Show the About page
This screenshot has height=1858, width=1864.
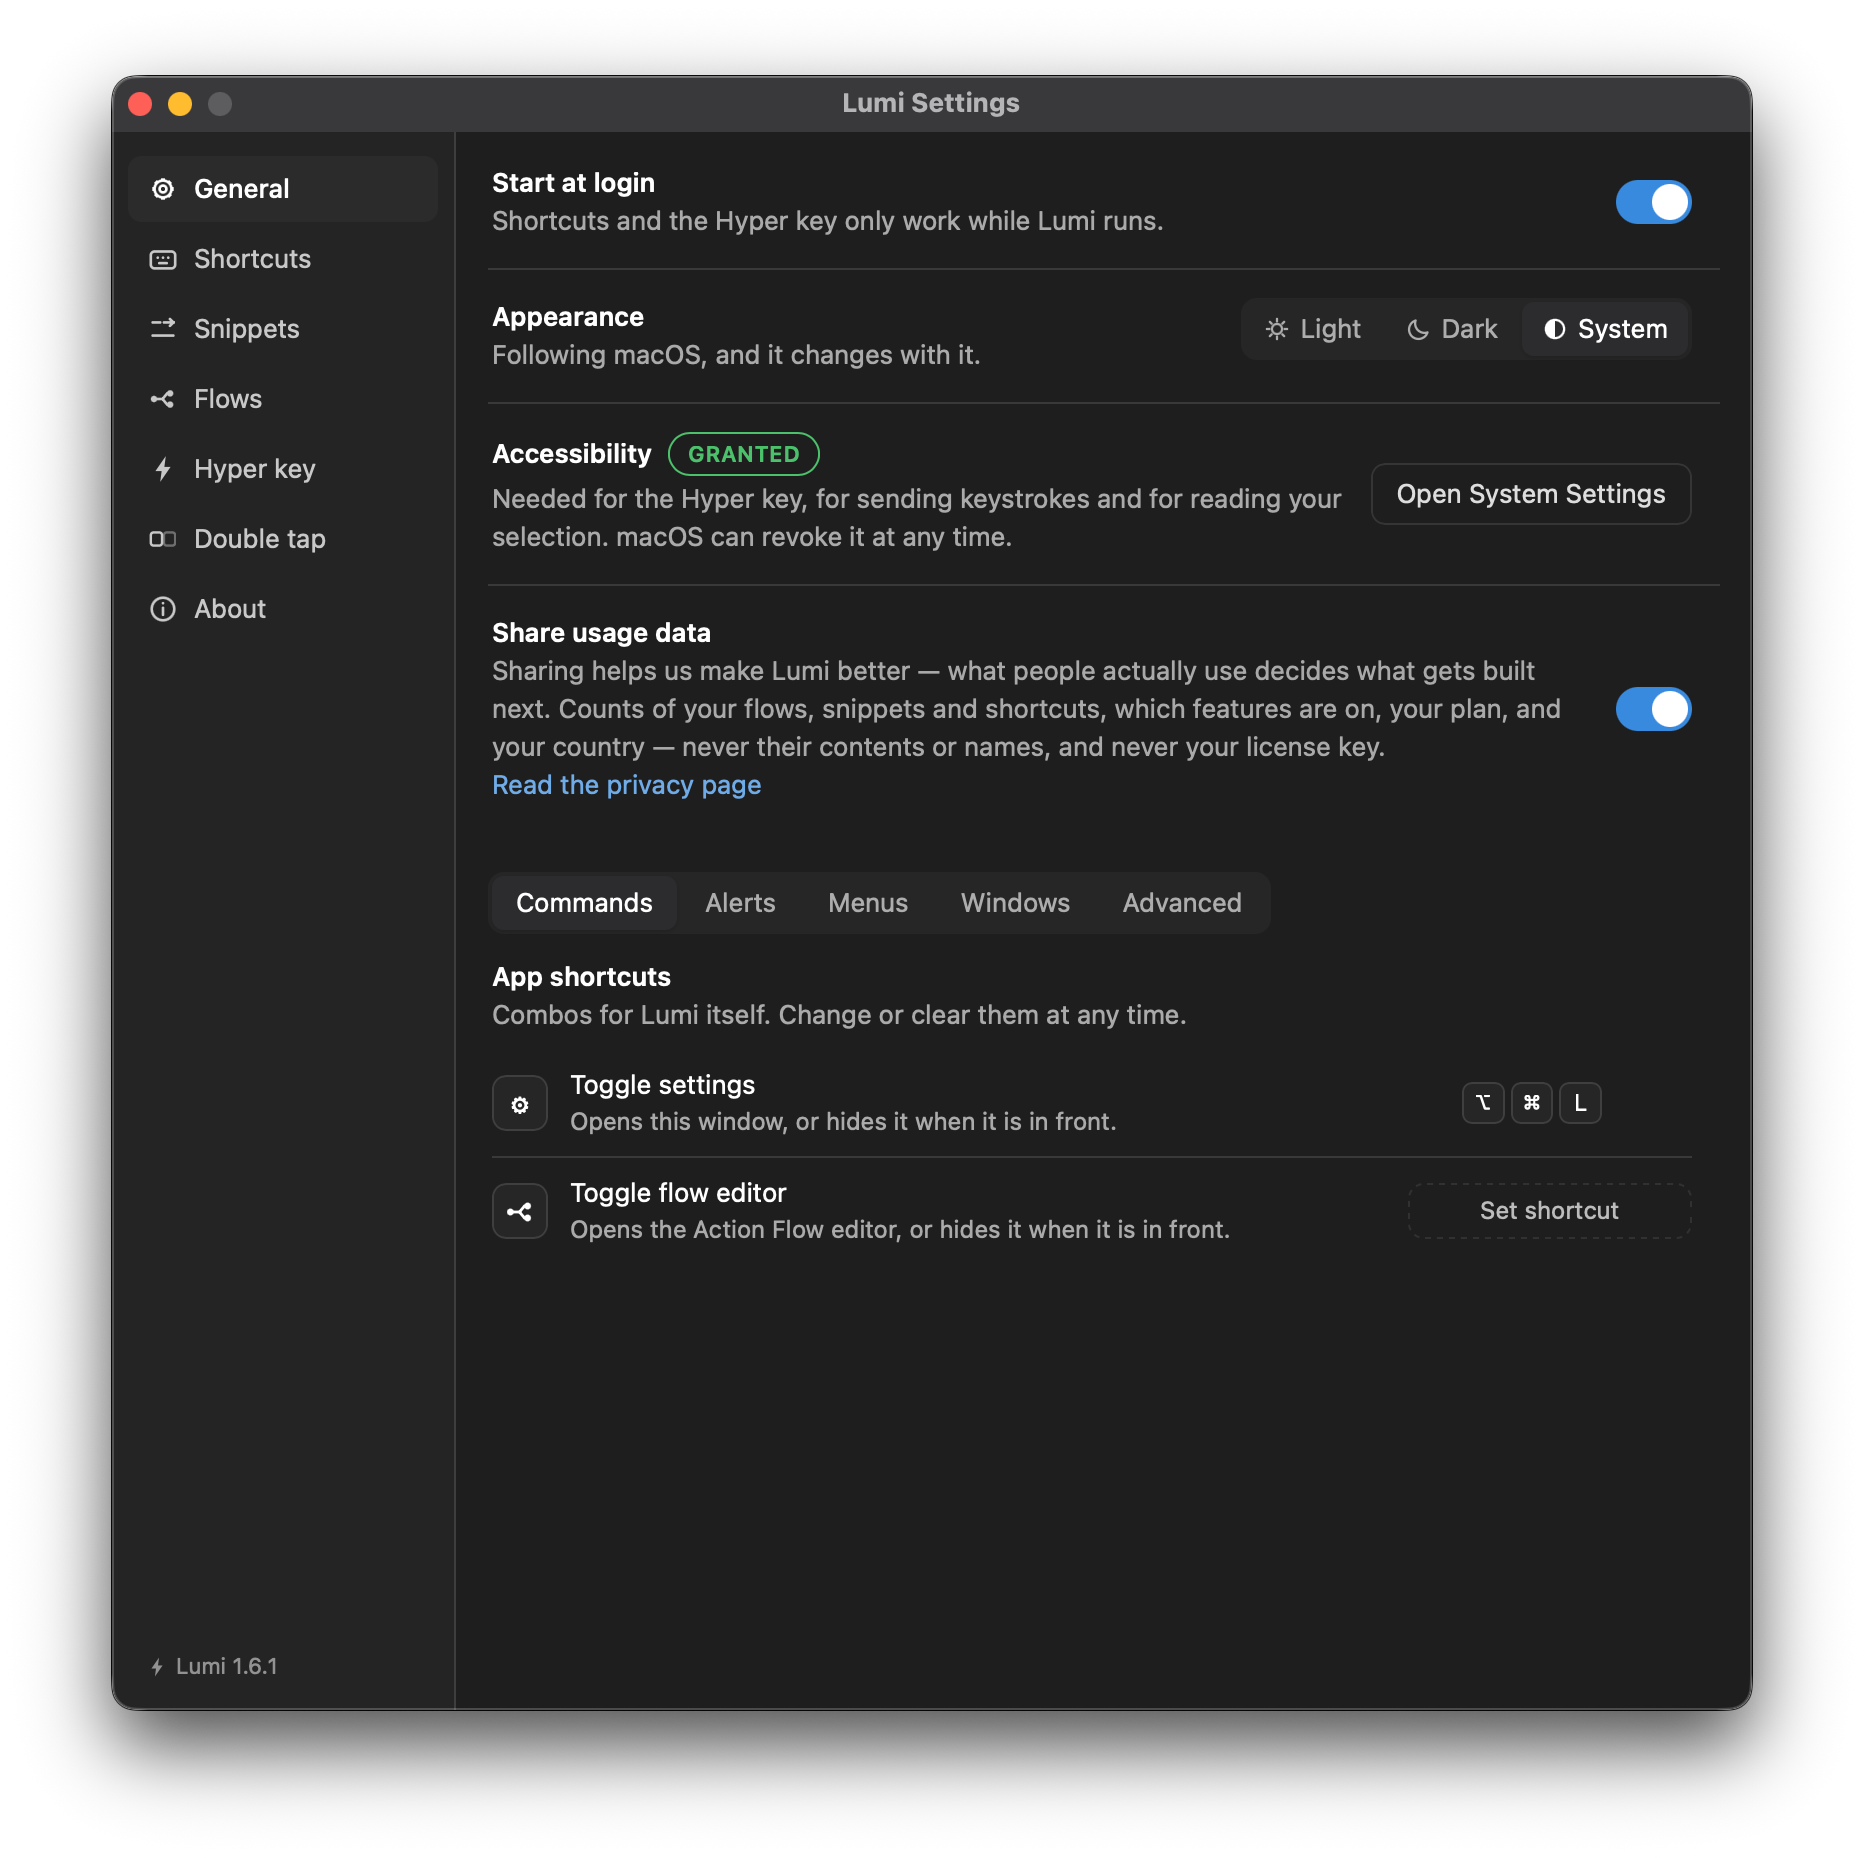point(283,609)
